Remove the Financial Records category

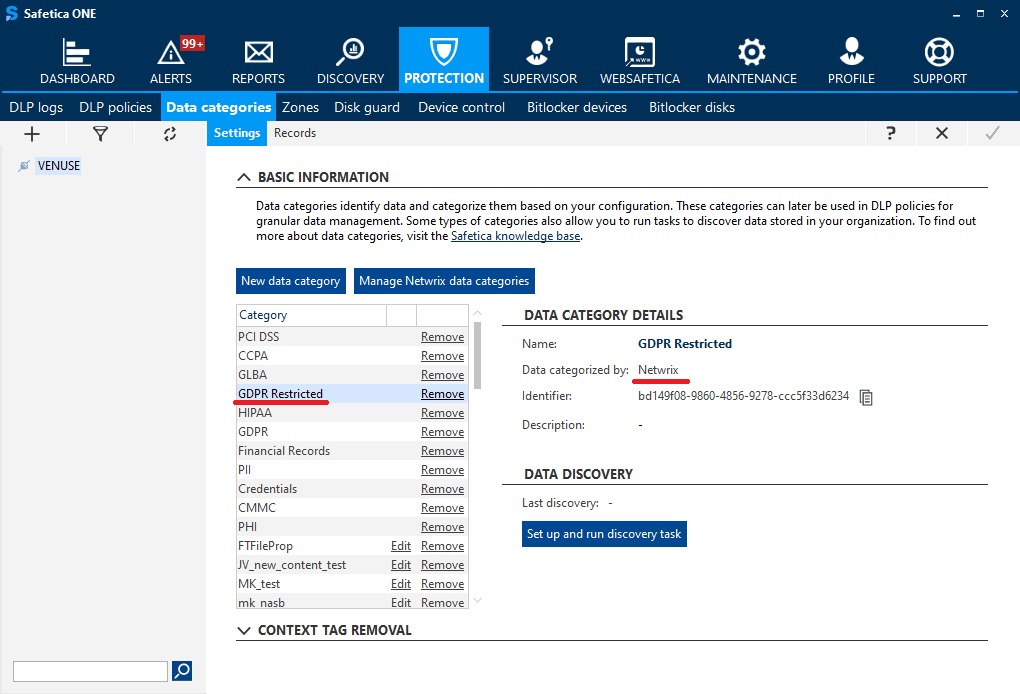[442, 451]
